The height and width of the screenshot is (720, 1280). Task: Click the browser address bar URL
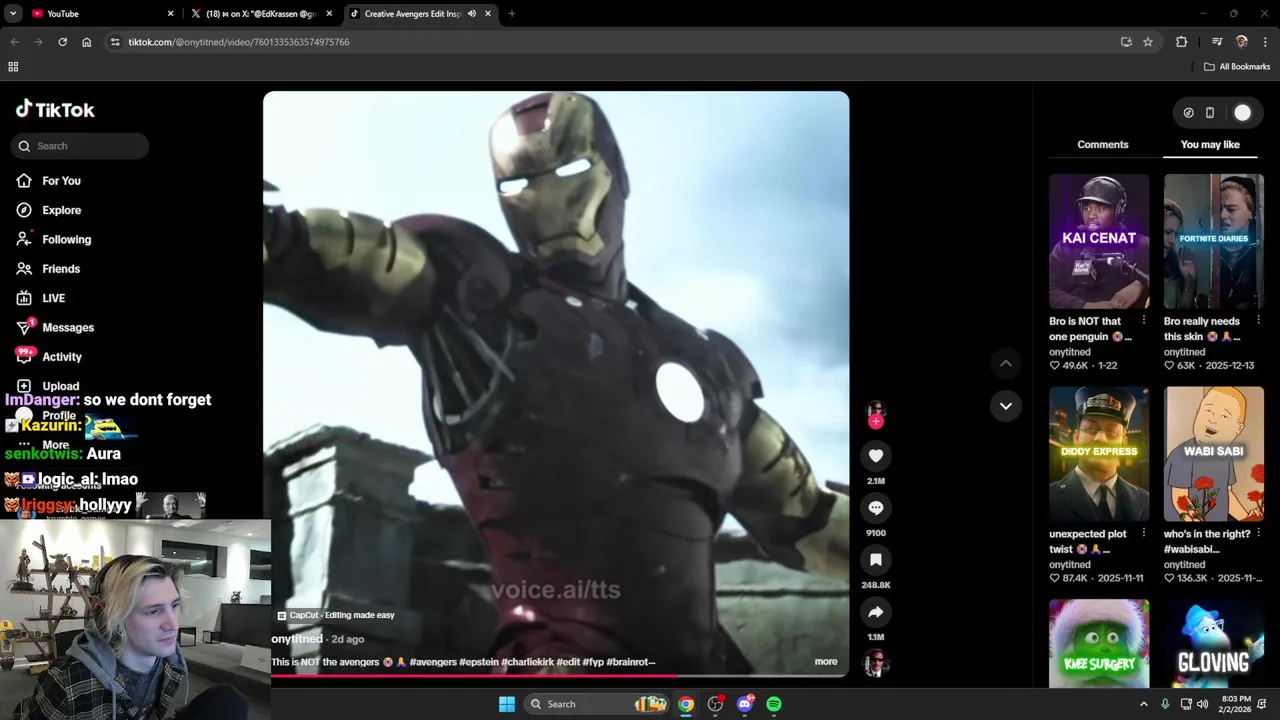click(x=239, y=42)
